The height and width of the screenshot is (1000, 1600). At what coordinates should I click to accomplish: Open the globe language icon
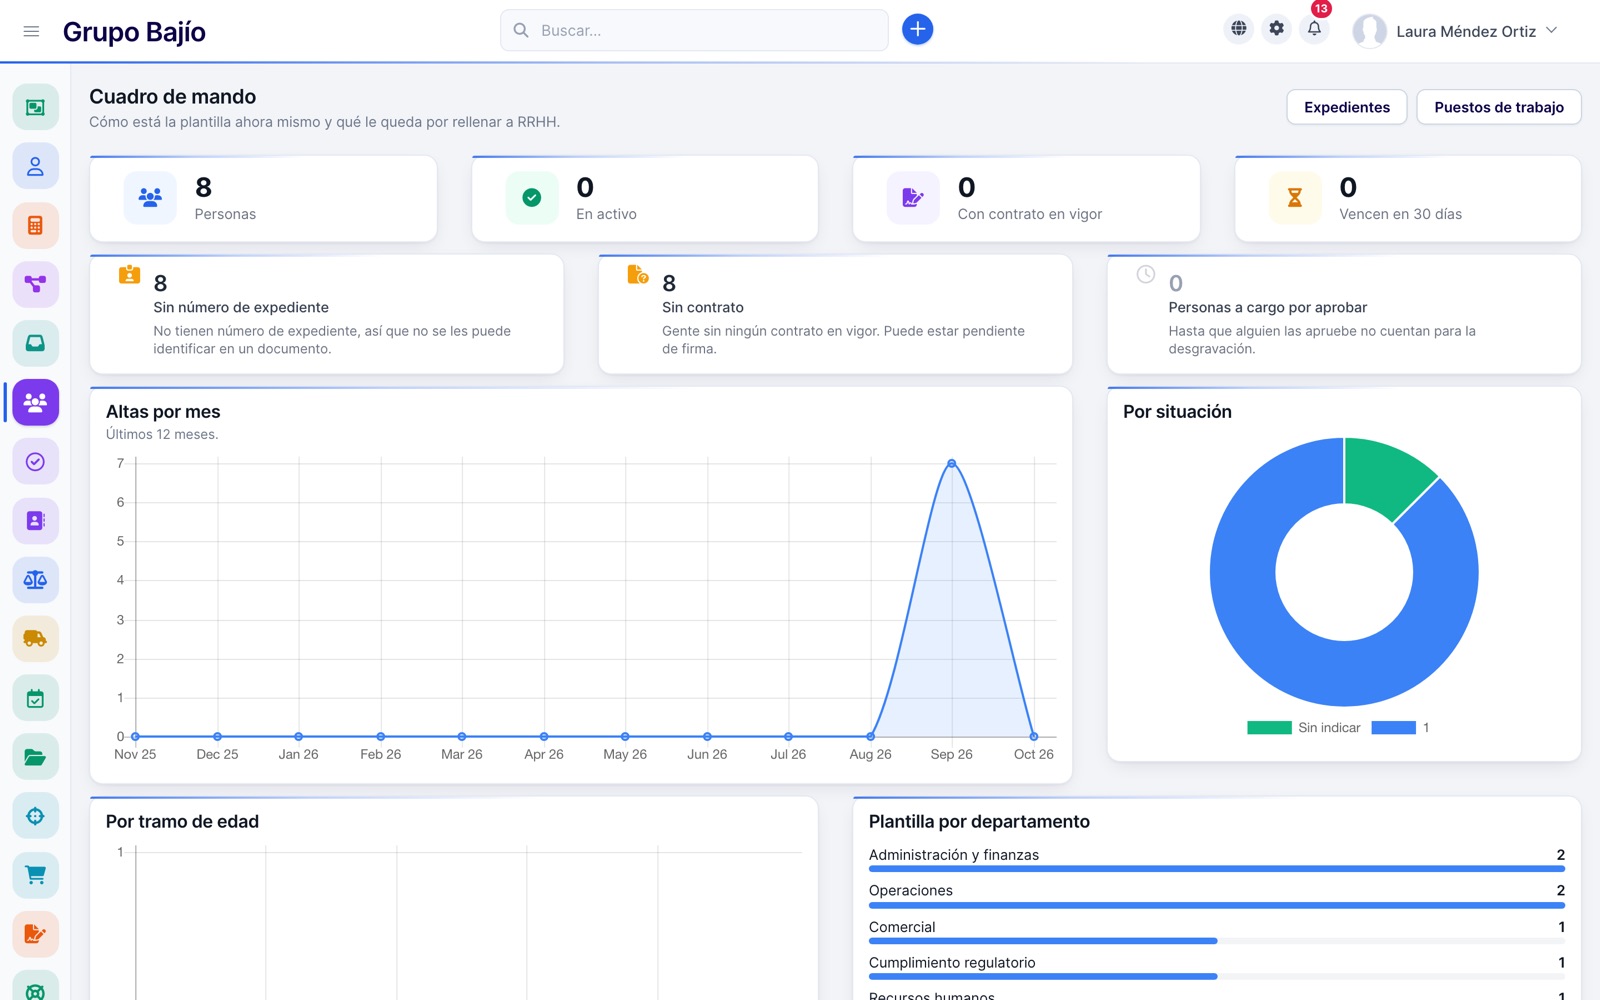pyautogui.click(x=1239, y=29)
